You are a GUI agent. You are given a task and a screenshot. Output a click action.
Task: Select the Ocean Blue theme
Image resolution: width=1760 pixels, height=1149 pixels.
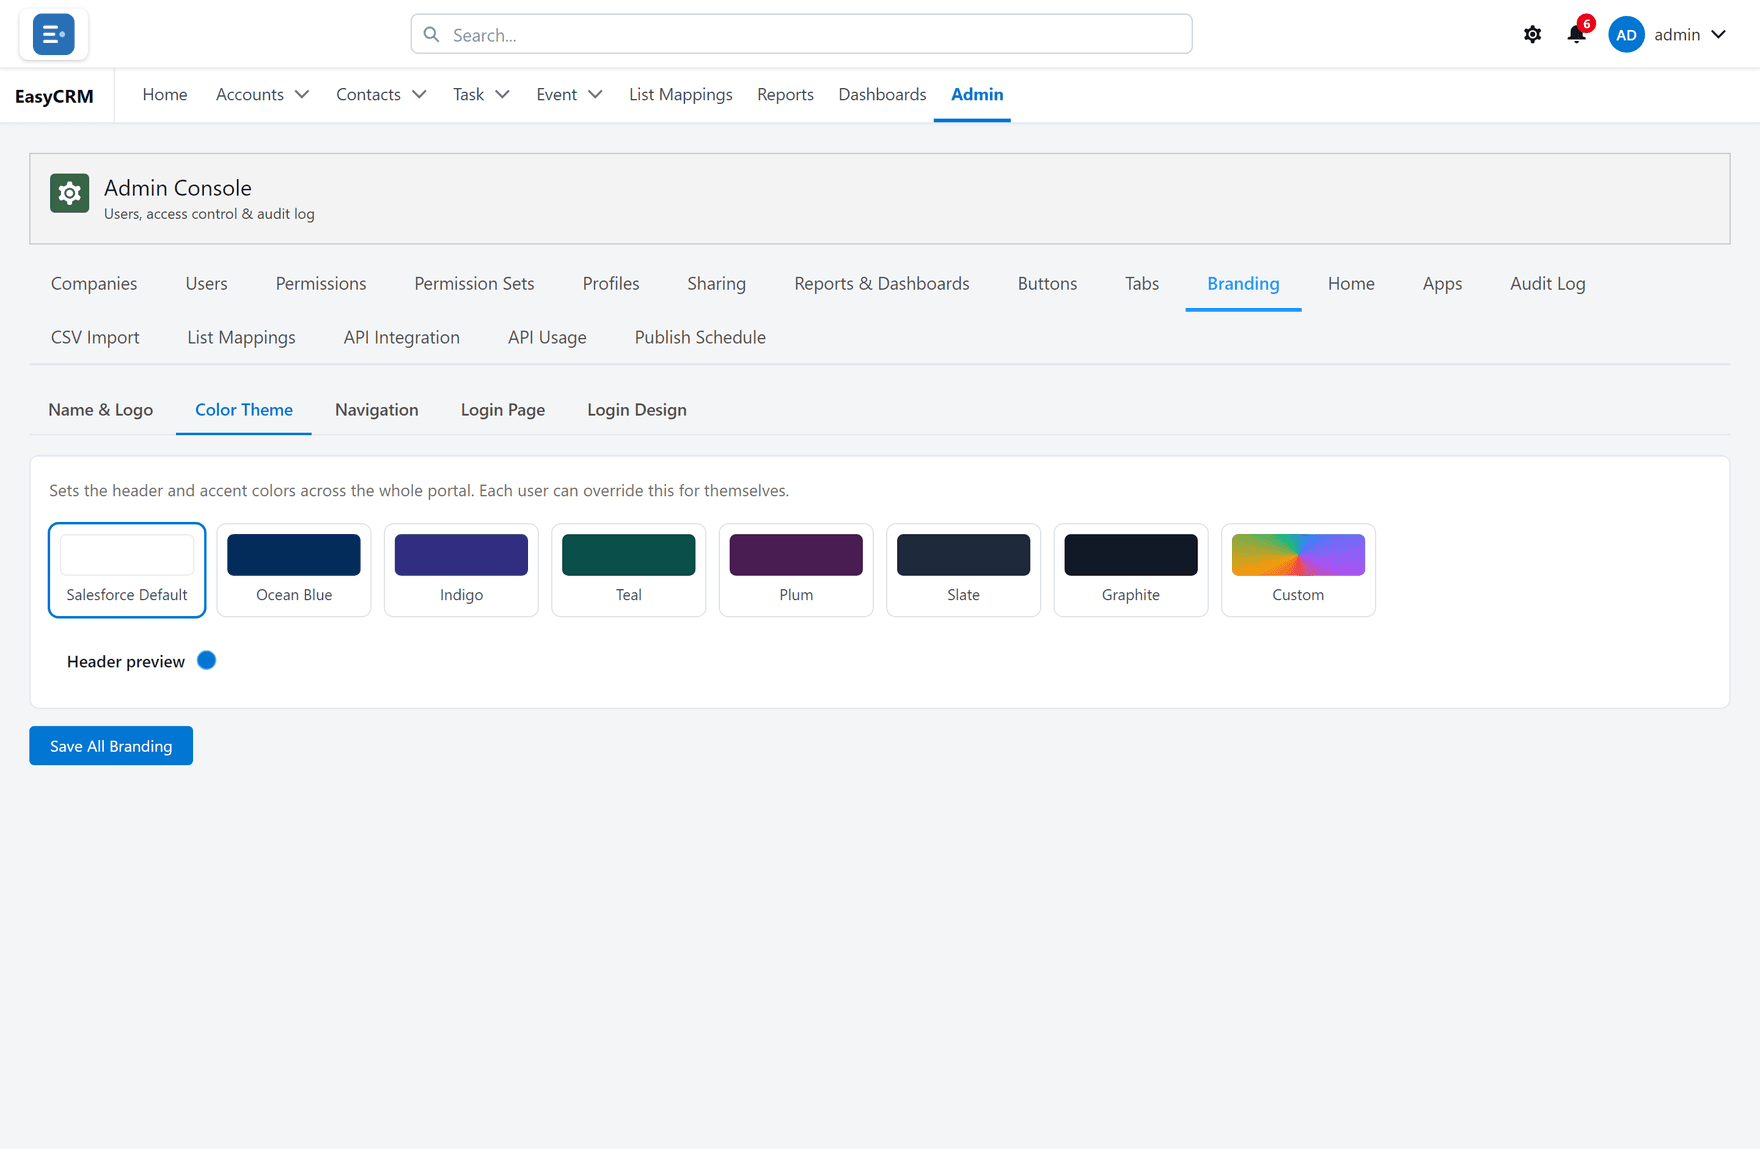tap(294, 570)
